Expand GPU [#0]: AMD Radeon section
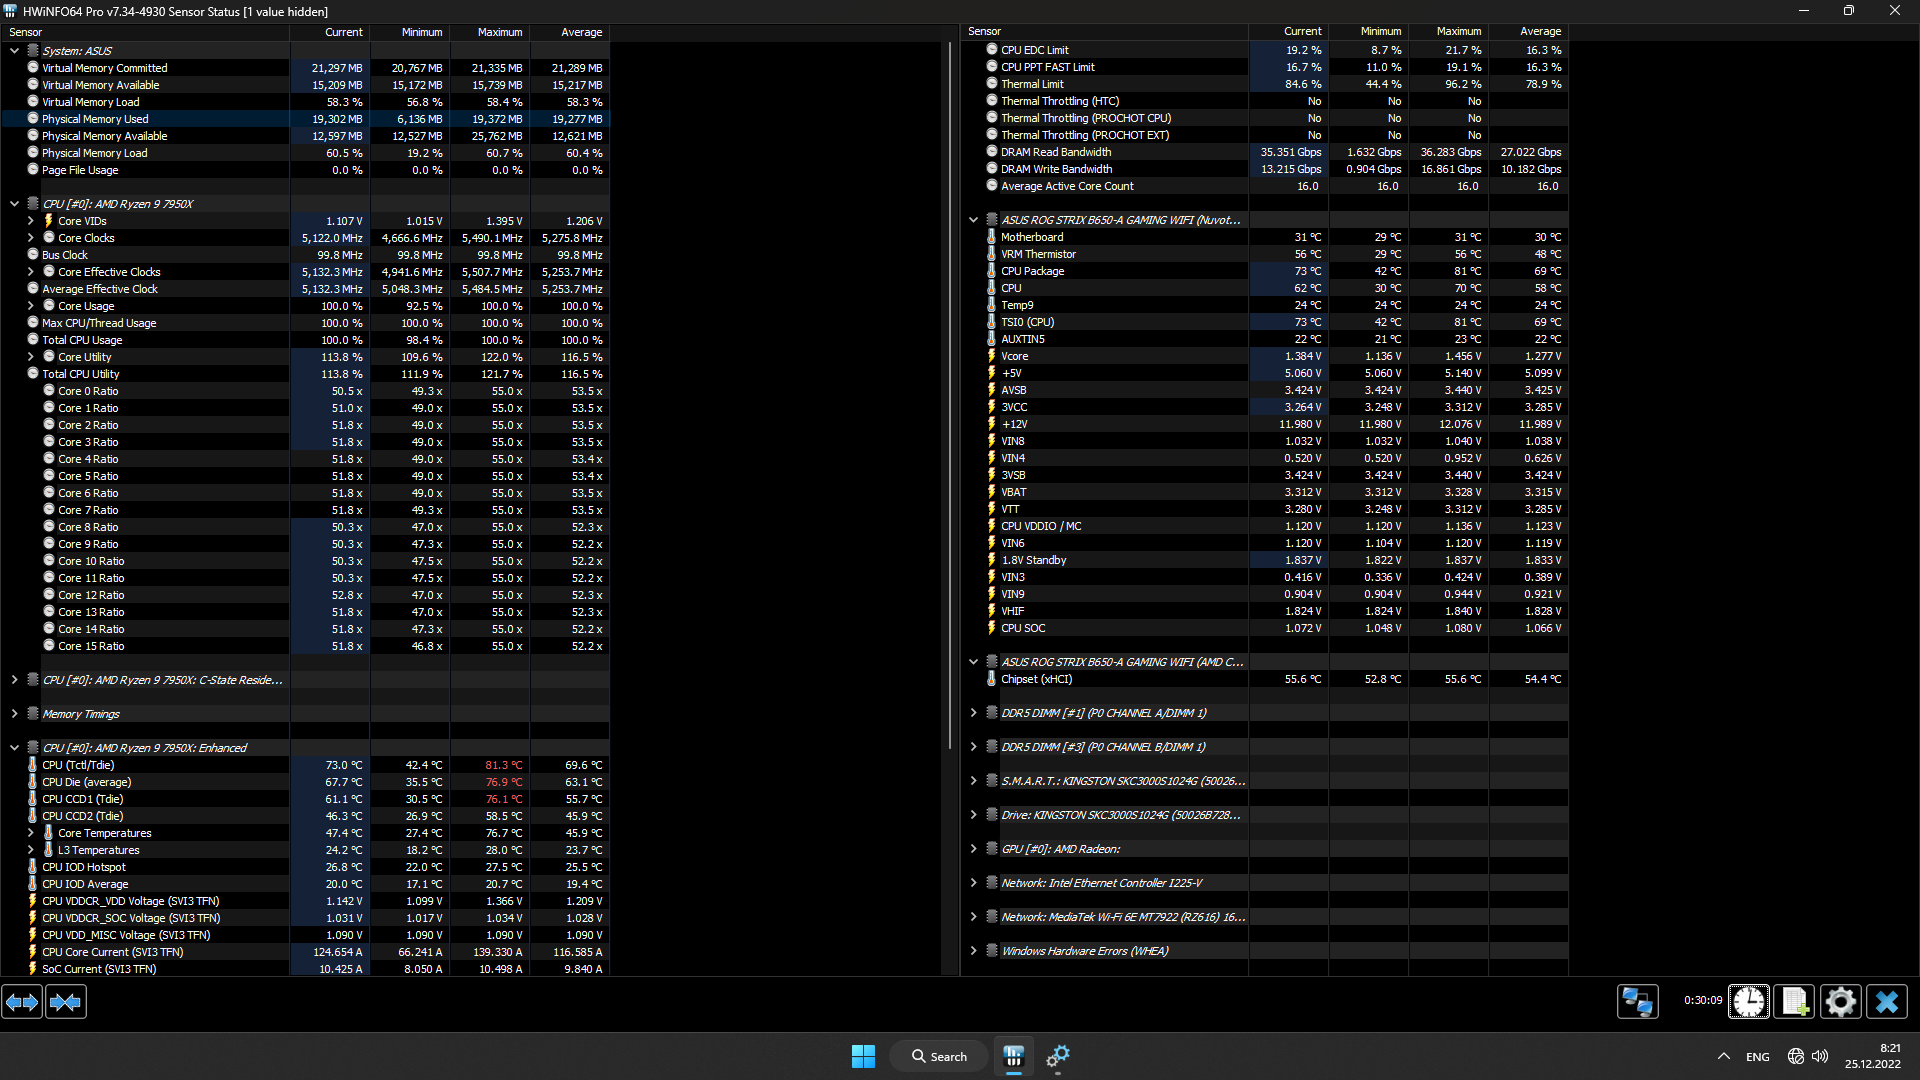This screenshot has width=1920, height=1080. pyautogui.click(x=973, y=849)
